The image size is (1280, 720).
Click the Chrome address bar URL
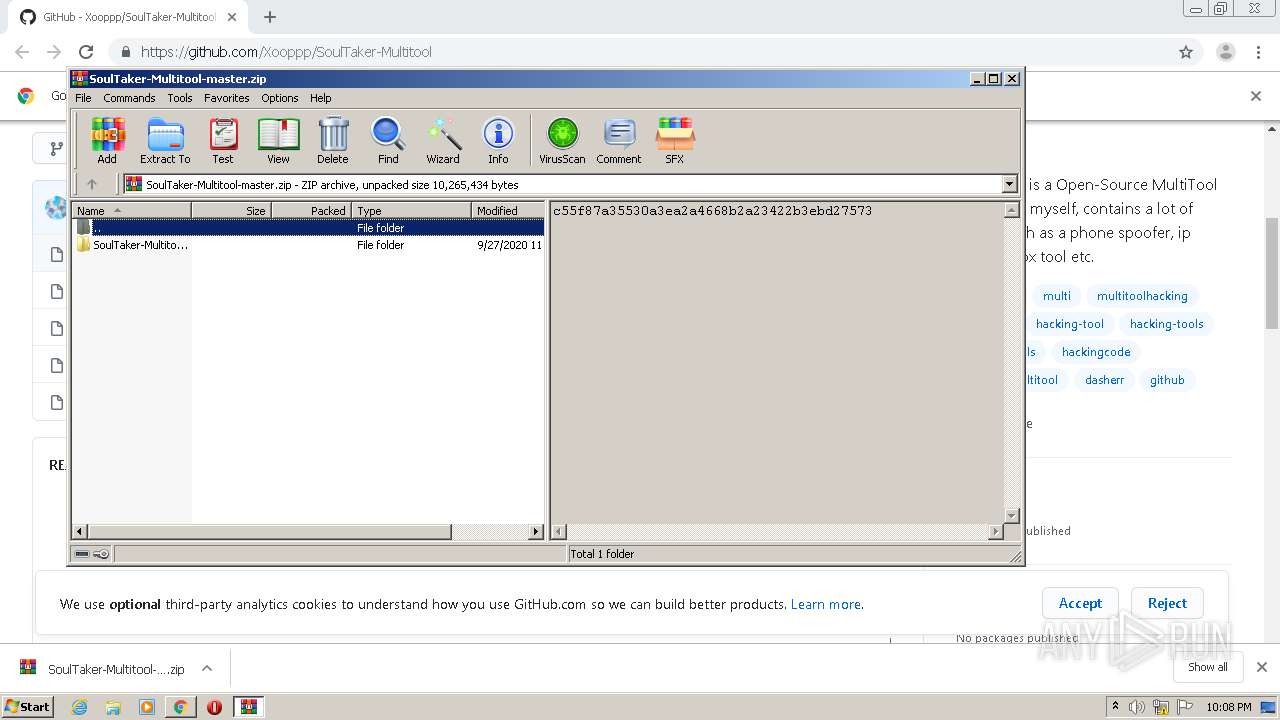point(286,52)
